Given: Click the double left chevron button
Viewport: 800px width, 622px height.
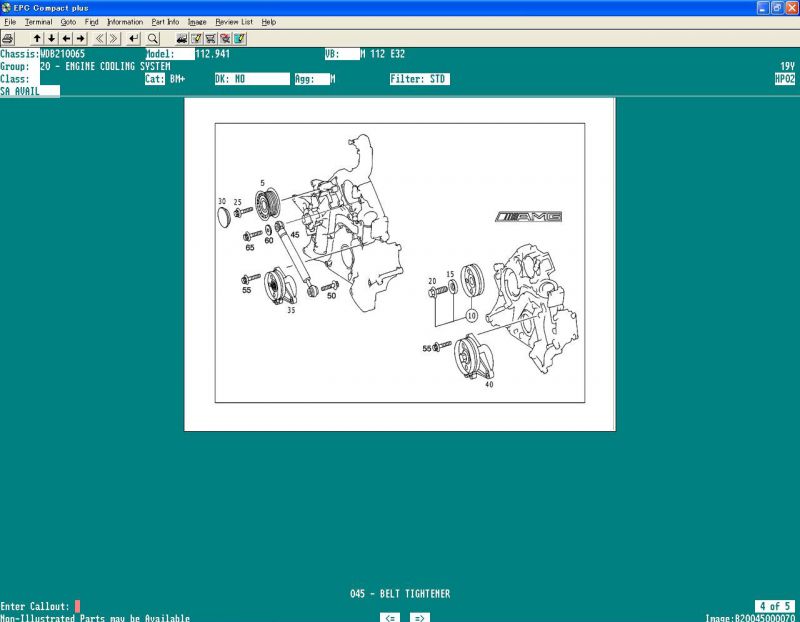Looking at the screenshot, I should (100, 38).
